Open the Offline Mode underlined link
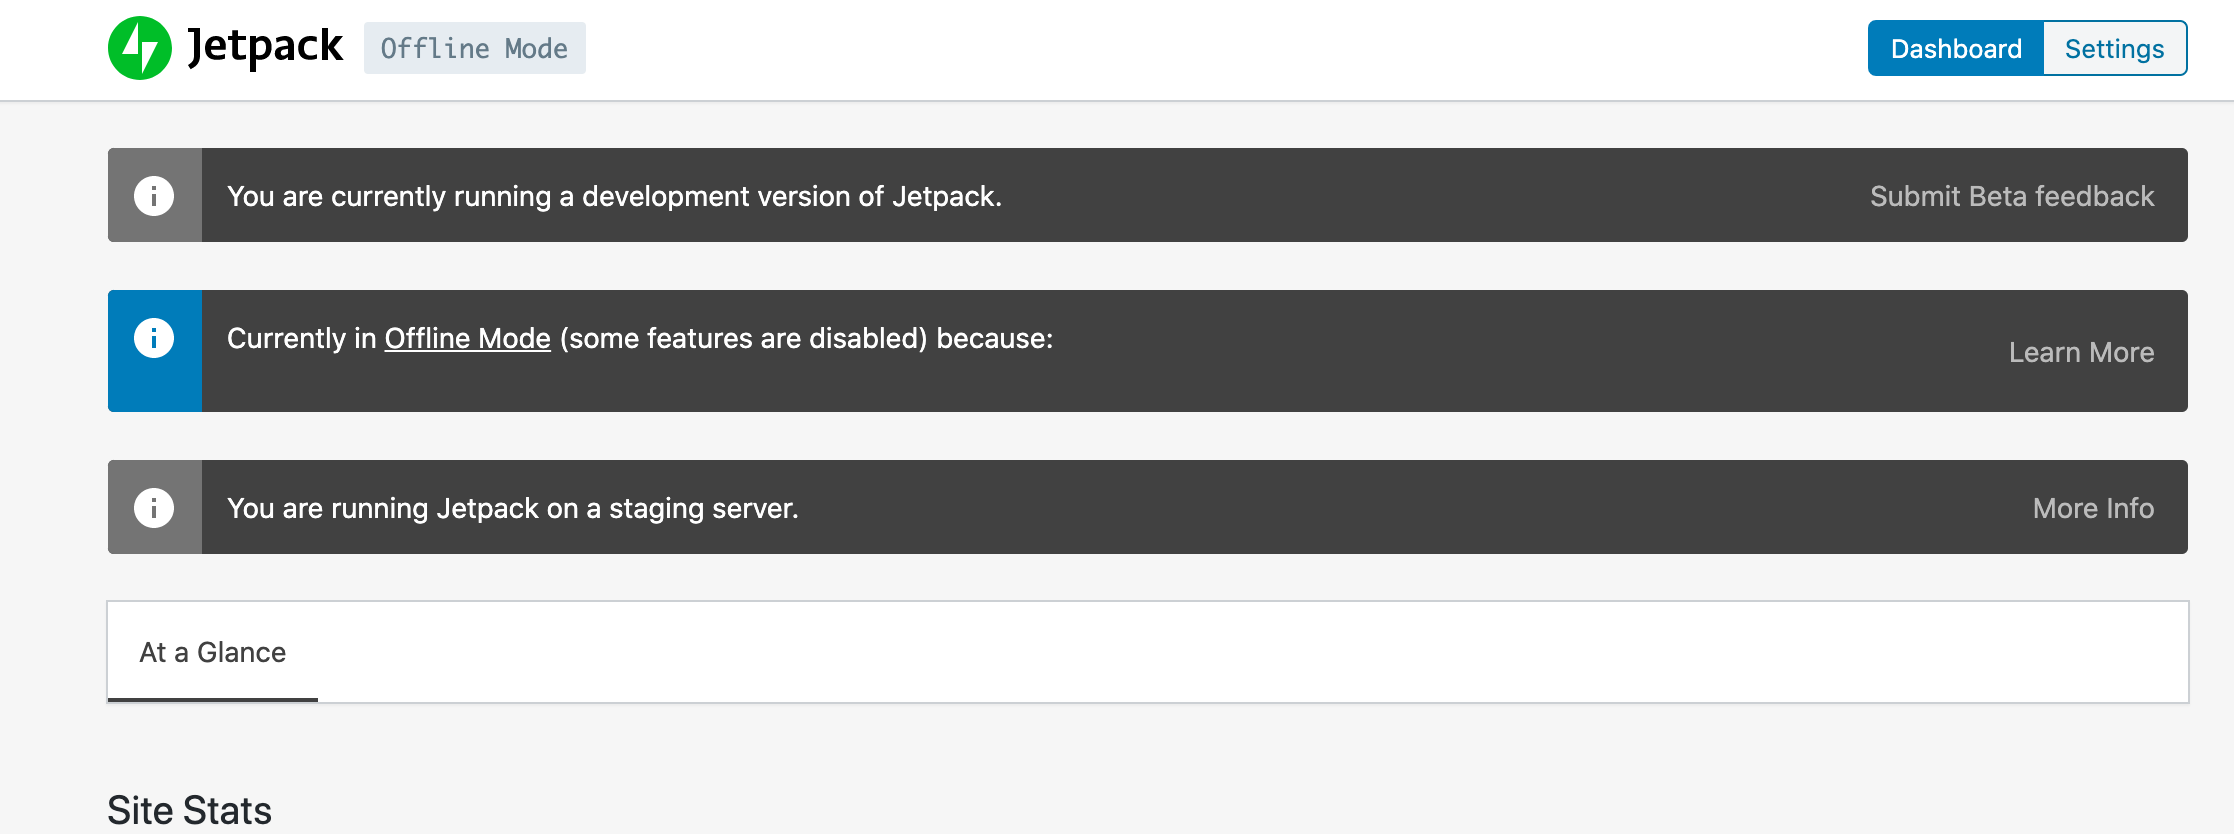The image size is (2234, 834). coord(468,338)
